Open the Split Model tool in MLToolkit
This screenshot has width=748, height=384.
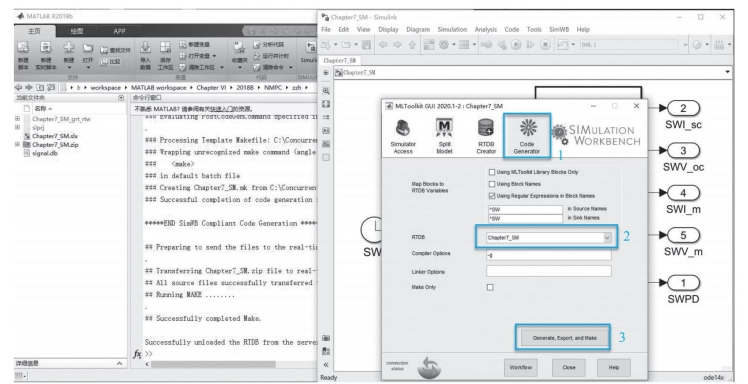pos(444,135)
